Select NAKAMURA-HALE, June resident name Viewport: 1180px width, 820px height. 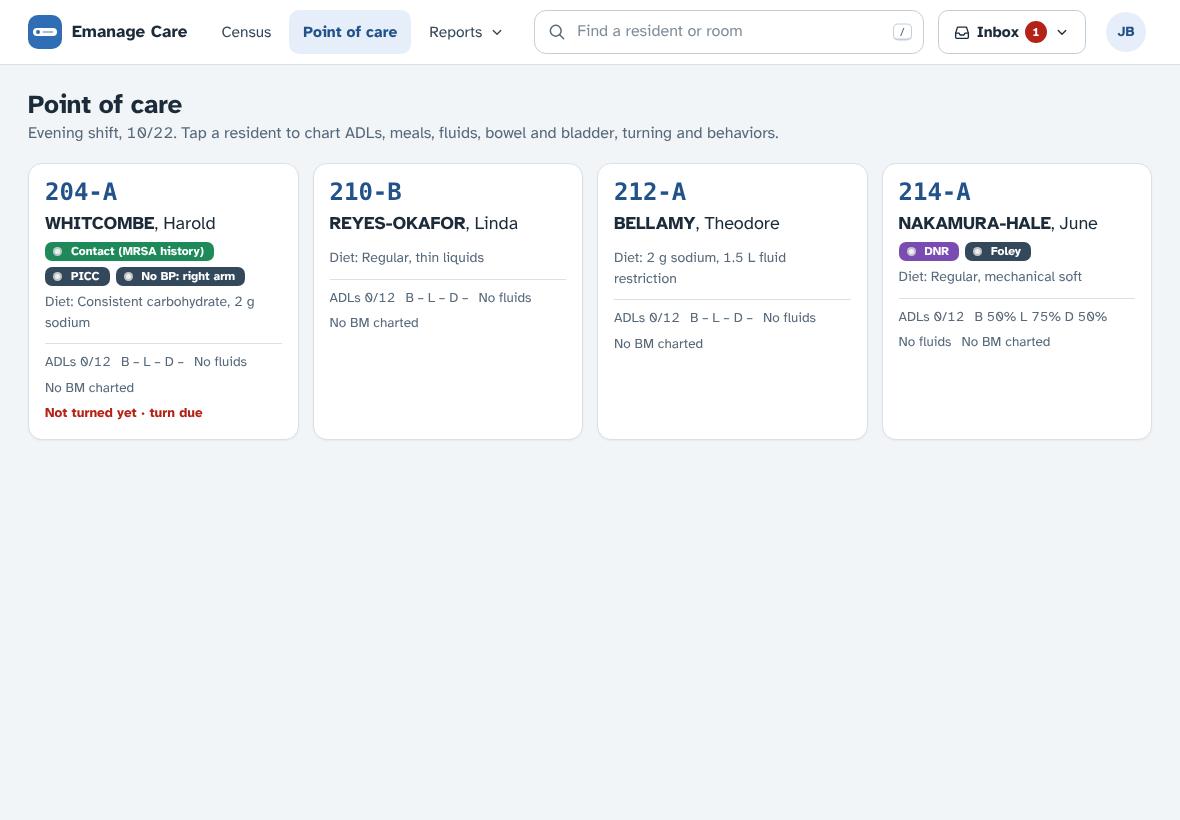click(998, 223)
